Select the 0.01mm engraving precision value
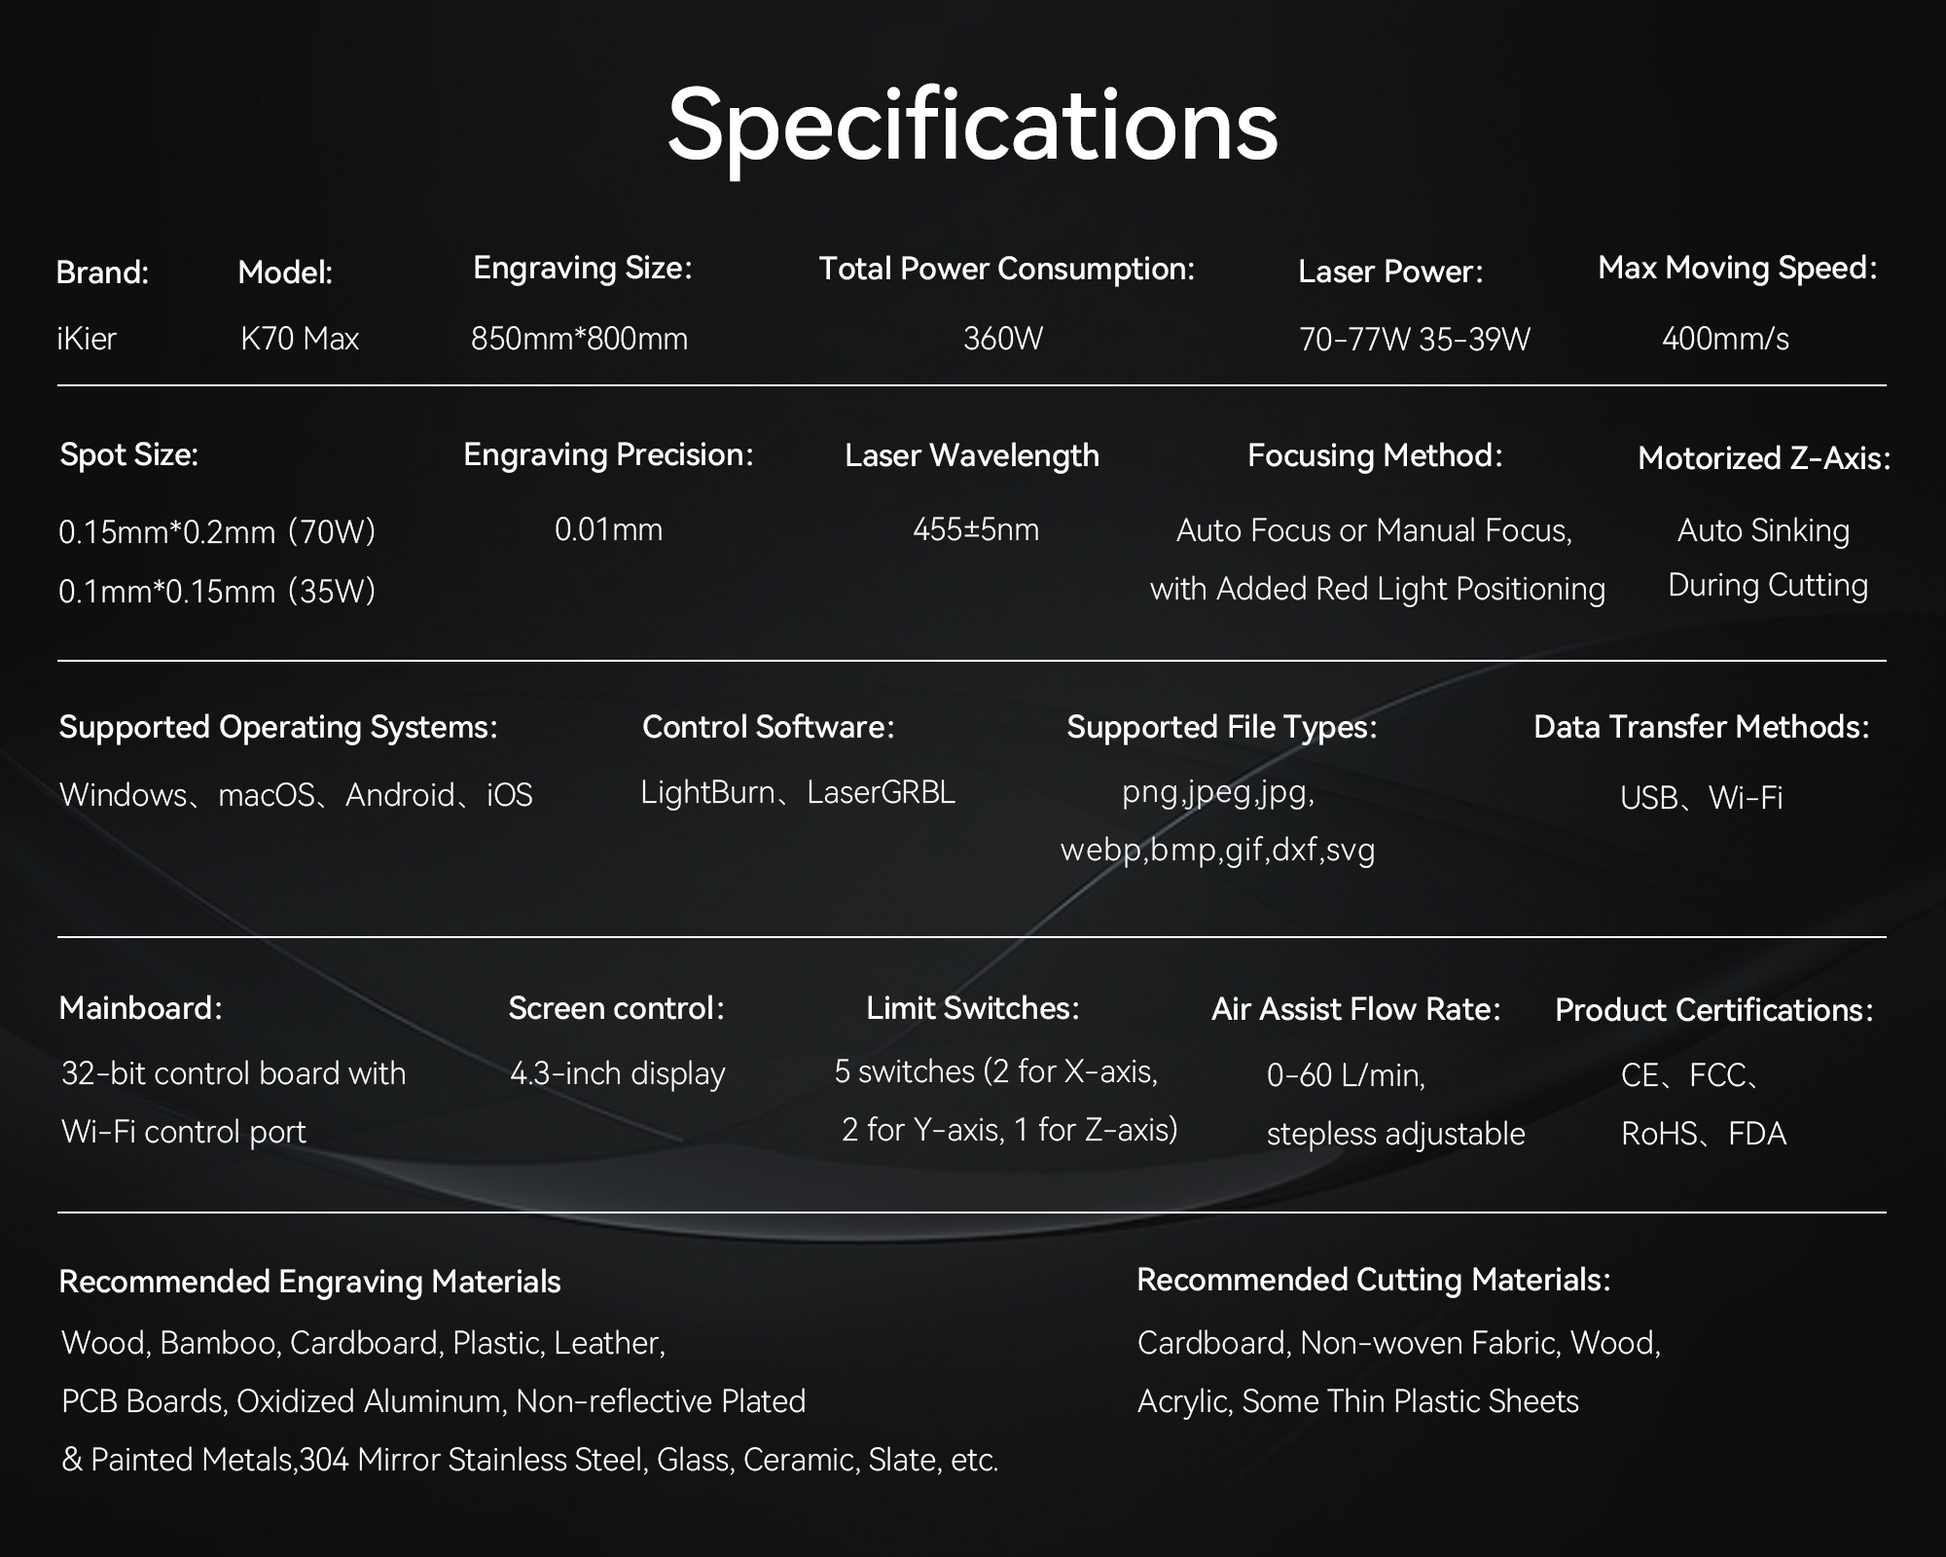This screenshot has width=1946, height=1557. [608, 529]
